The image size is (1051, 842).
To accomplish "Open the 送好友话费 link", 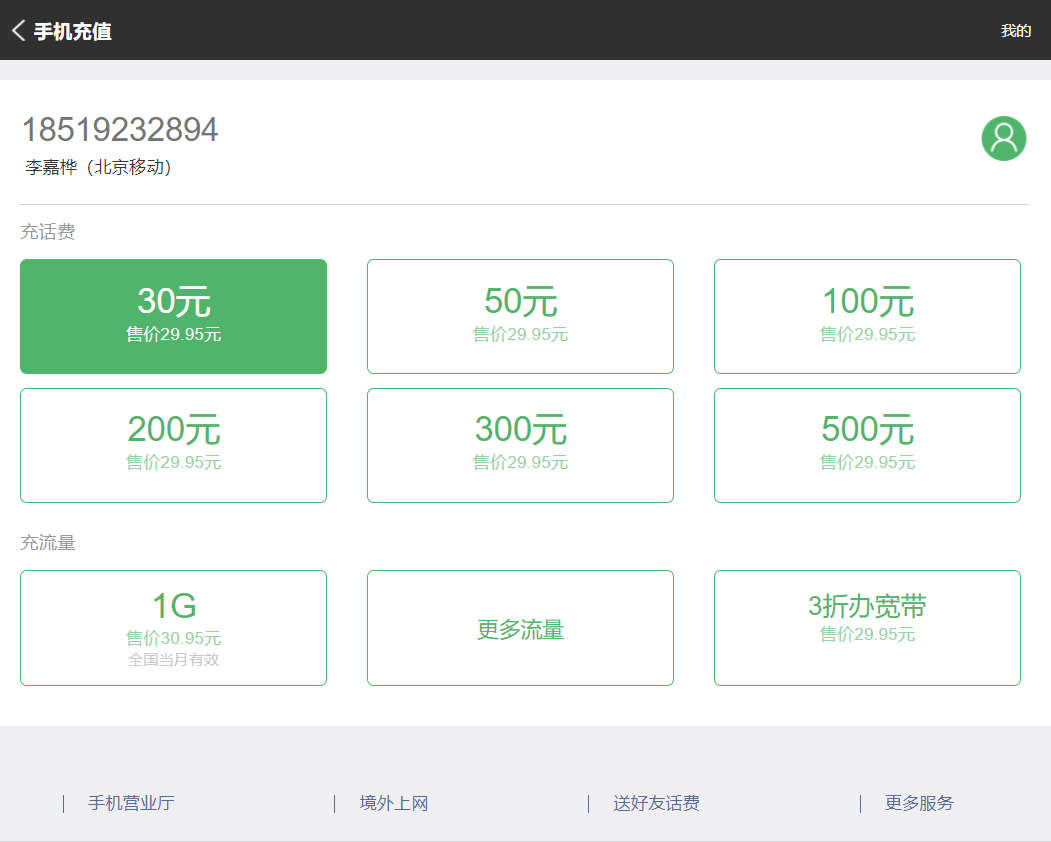I will pos(656,803).
